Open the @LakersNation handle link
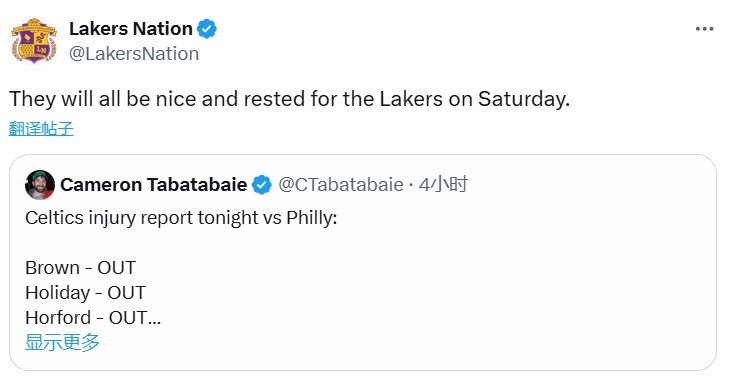This screenshot has width=736, height=376. (x=134, y=54)
